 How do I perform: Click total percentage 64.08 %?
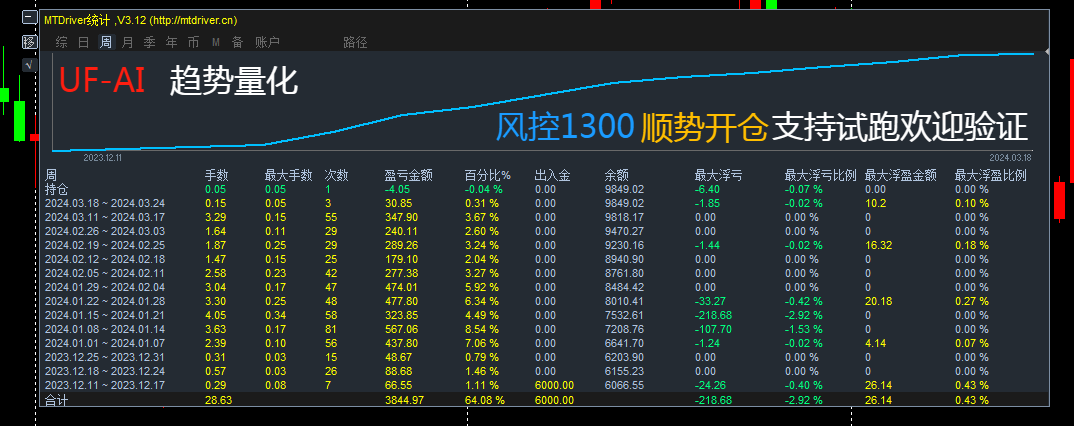pos(485,400)
